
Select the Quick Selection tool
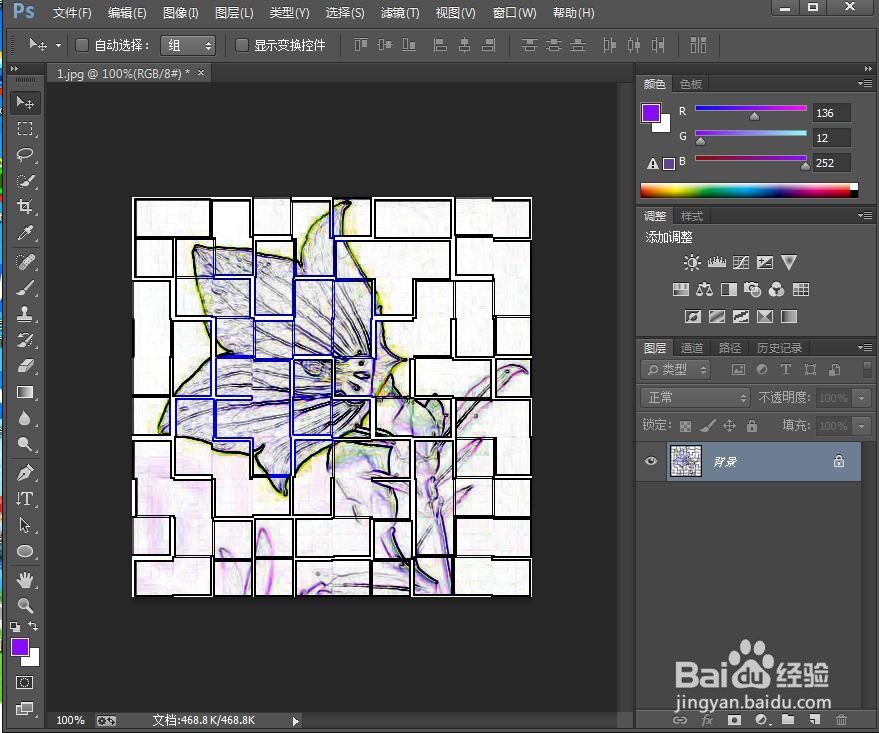tap(25, 180)
